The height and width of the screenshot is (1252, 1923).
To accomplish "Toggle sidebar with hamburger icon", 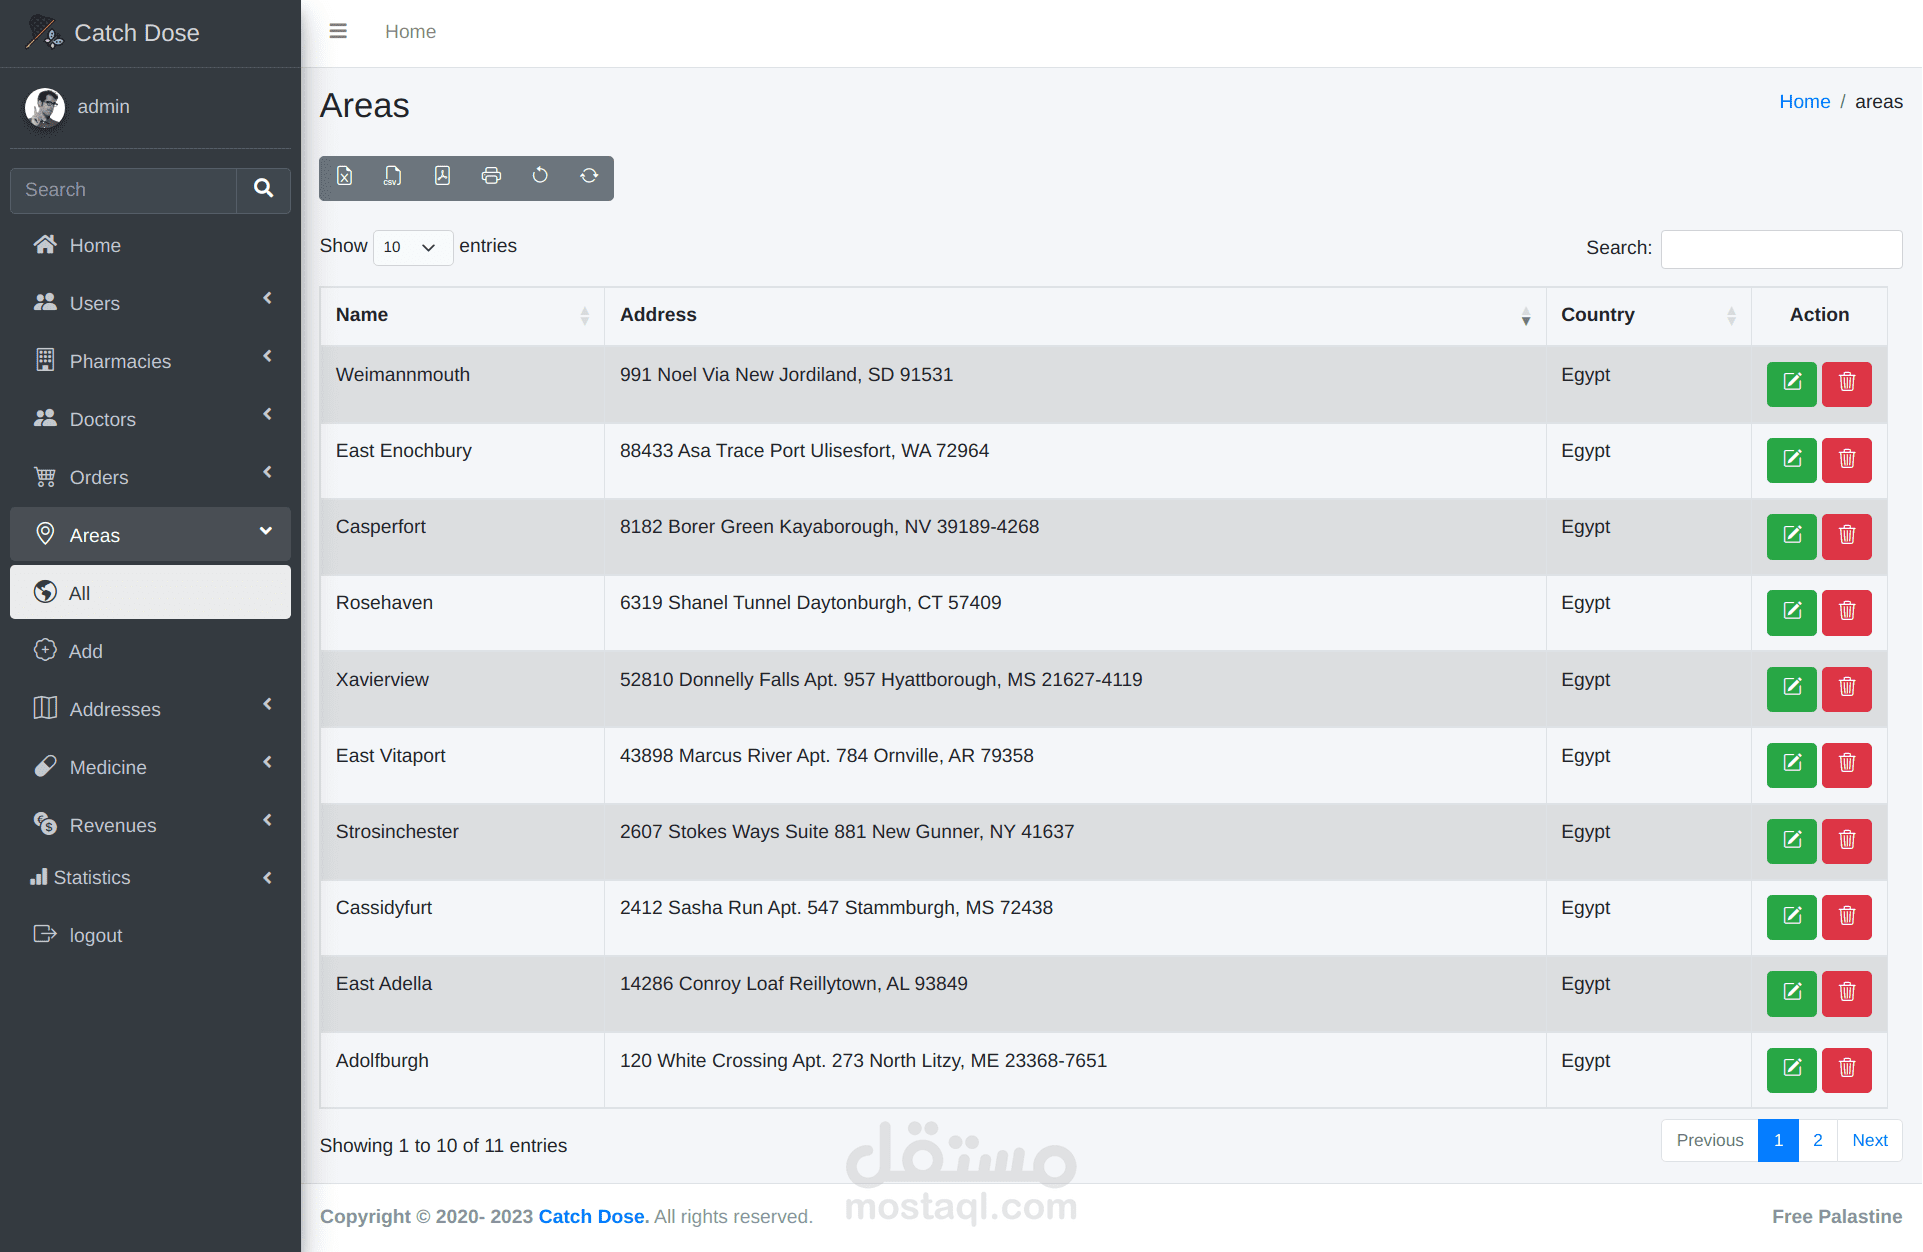I will [338, 31].
